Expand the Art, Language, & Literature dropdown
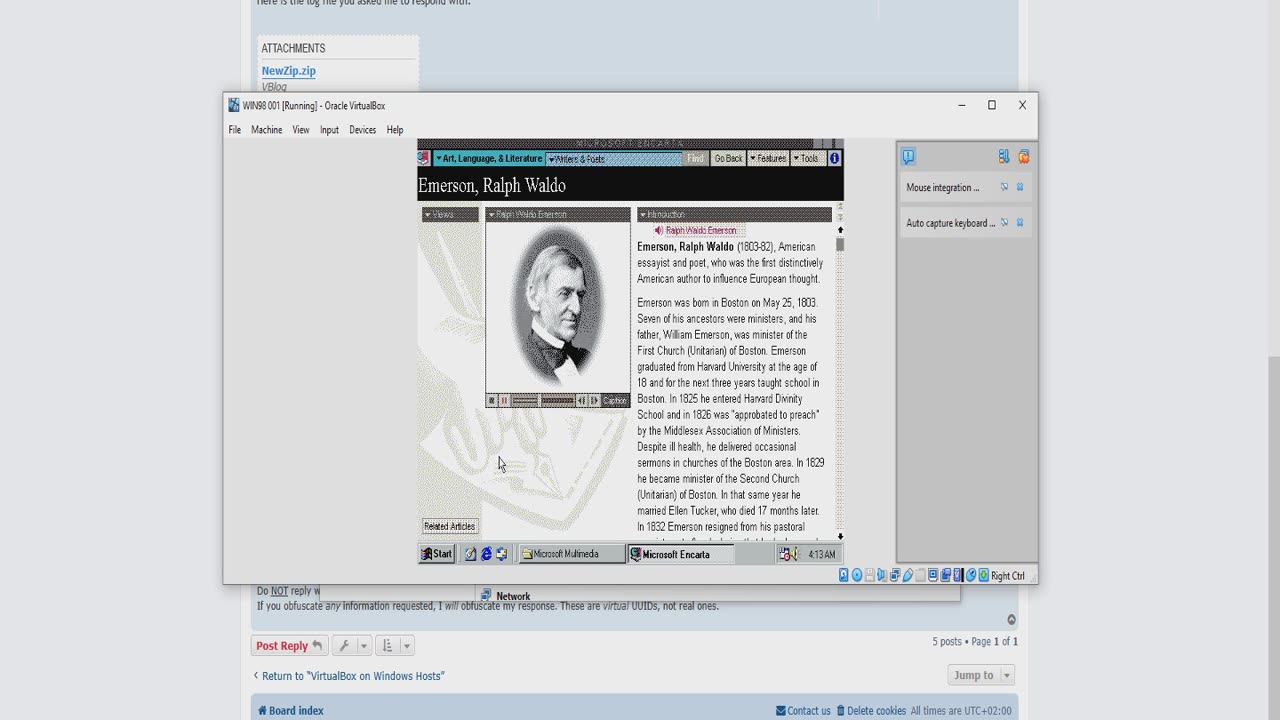 [488, 158]
